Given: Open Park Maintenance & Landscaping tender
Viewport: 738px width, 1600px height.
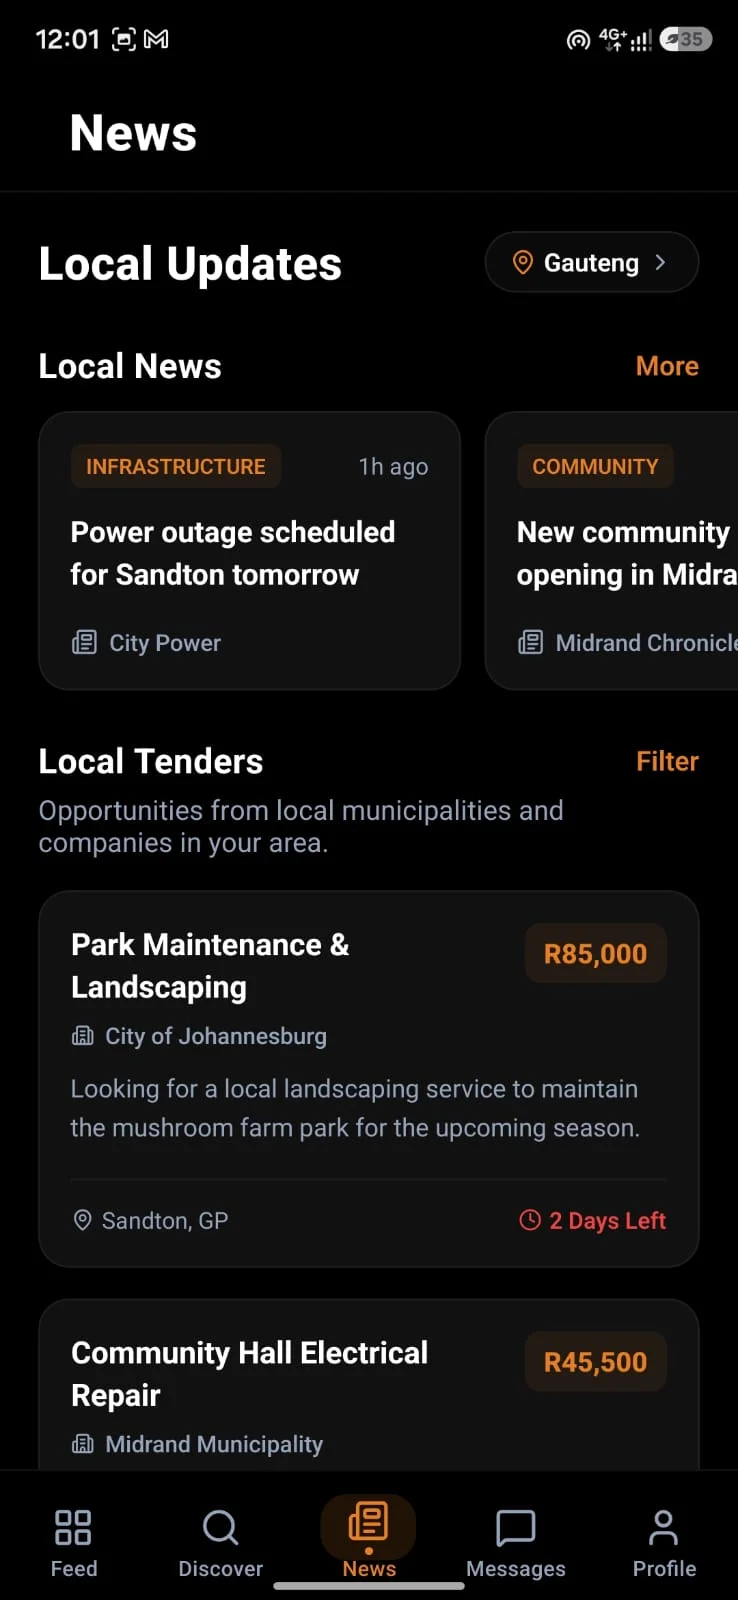Looking at the screenshot, I should (369, 1079).
